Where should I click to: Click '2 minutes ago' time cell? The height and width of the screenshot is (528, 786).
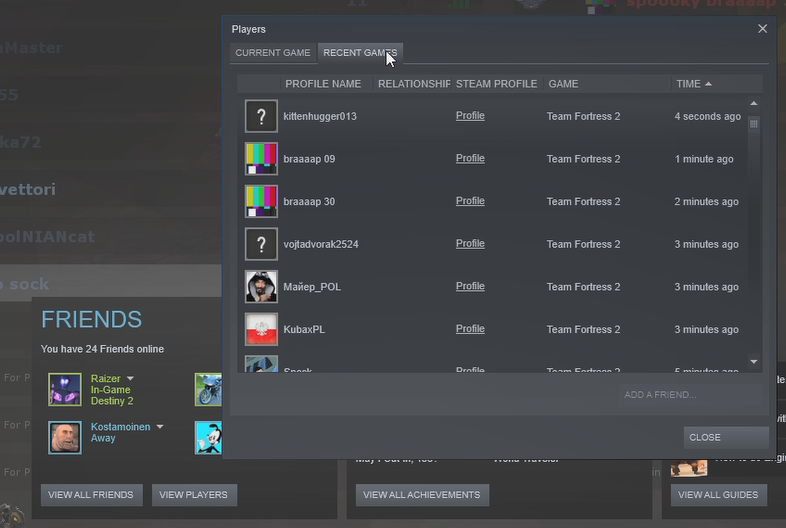706,202
